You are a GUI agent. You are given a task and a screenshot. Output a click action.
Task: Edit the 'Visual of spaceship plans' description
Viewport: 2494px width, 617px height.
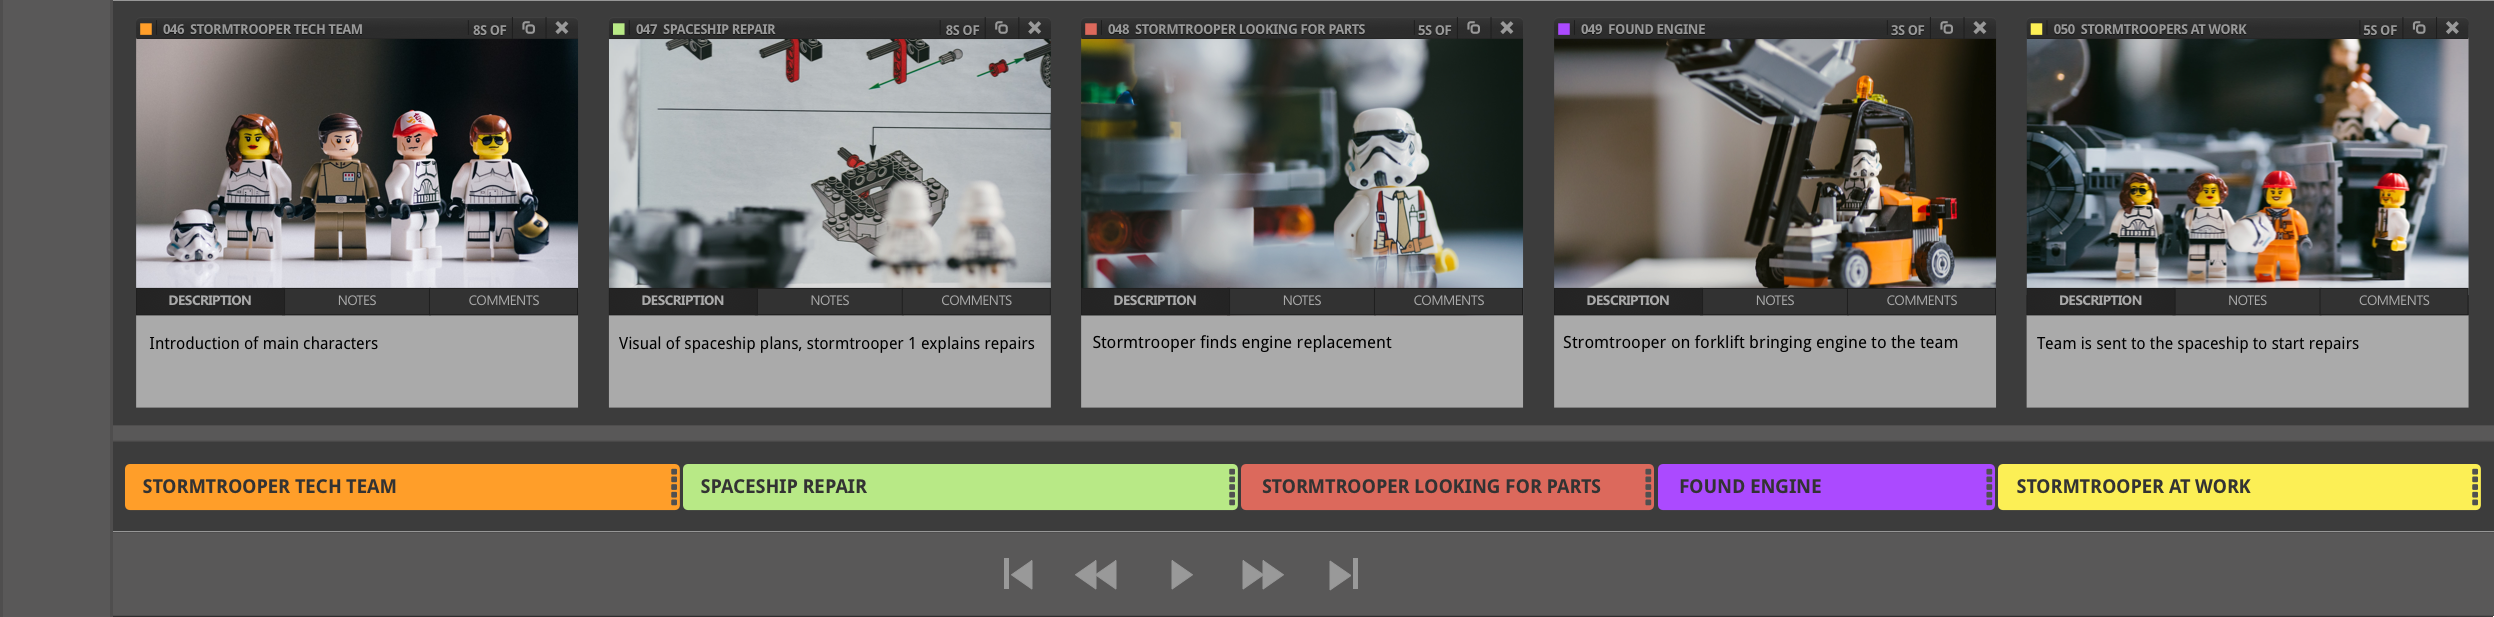pos(830,361)
